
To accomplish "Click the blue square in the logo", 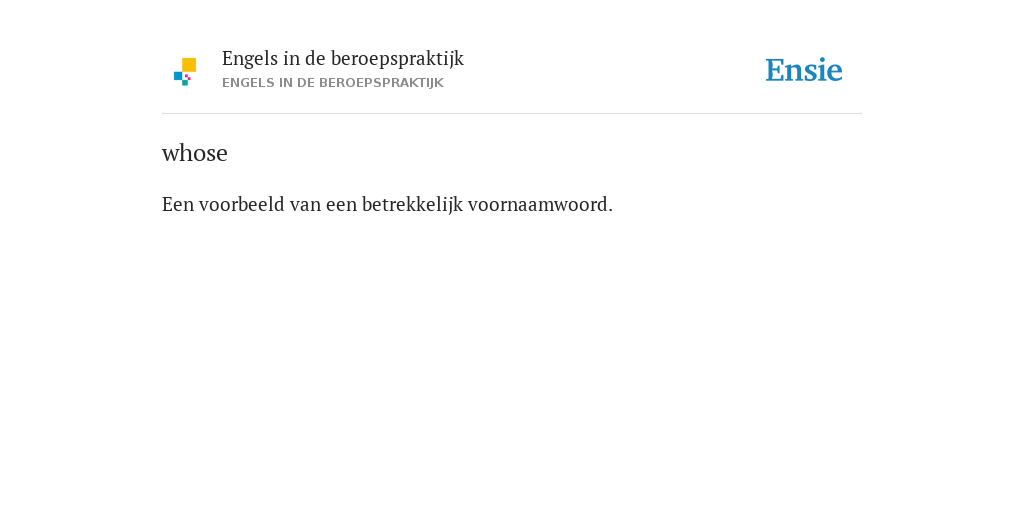I will (178, 76).
